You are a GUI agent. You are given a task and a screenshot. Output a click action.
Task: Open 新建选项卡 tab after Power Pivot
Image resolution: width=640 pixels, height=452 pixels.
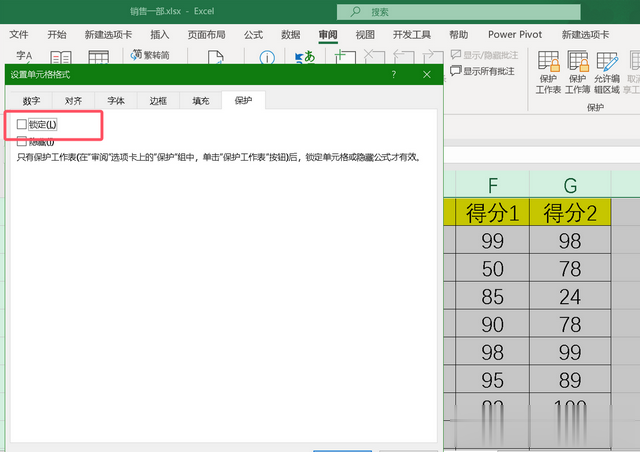tap(585, 35)
